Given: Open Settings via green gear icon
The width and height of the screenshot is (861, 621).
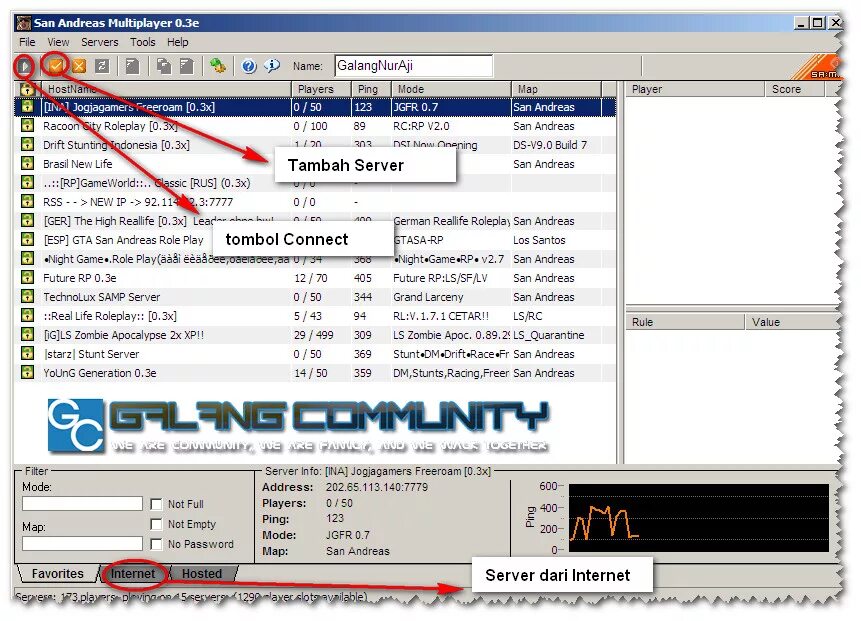Looking at the screenshot, I should (218, 66).
